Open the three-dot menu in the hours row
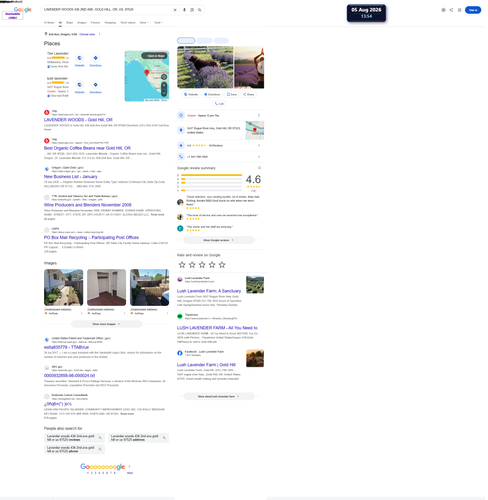This screenshot has height=500, width=488. click(259, 115)
